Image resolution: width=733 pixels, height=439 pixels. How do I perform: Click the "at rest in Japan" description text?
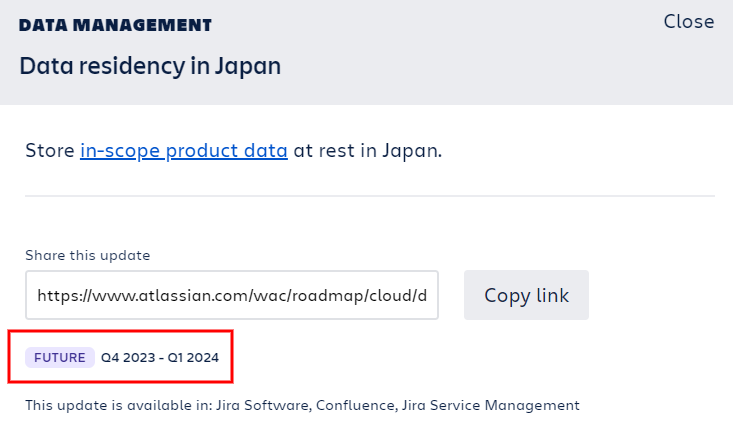[x=367, y=151]
